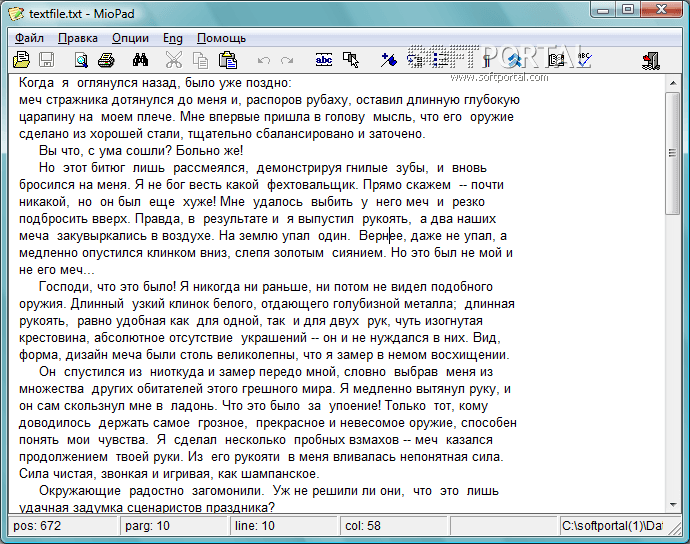Click the Save floppy disk icon
This screenshot has height=544, width=690.
pyautogui.click(x=47, y=59)
